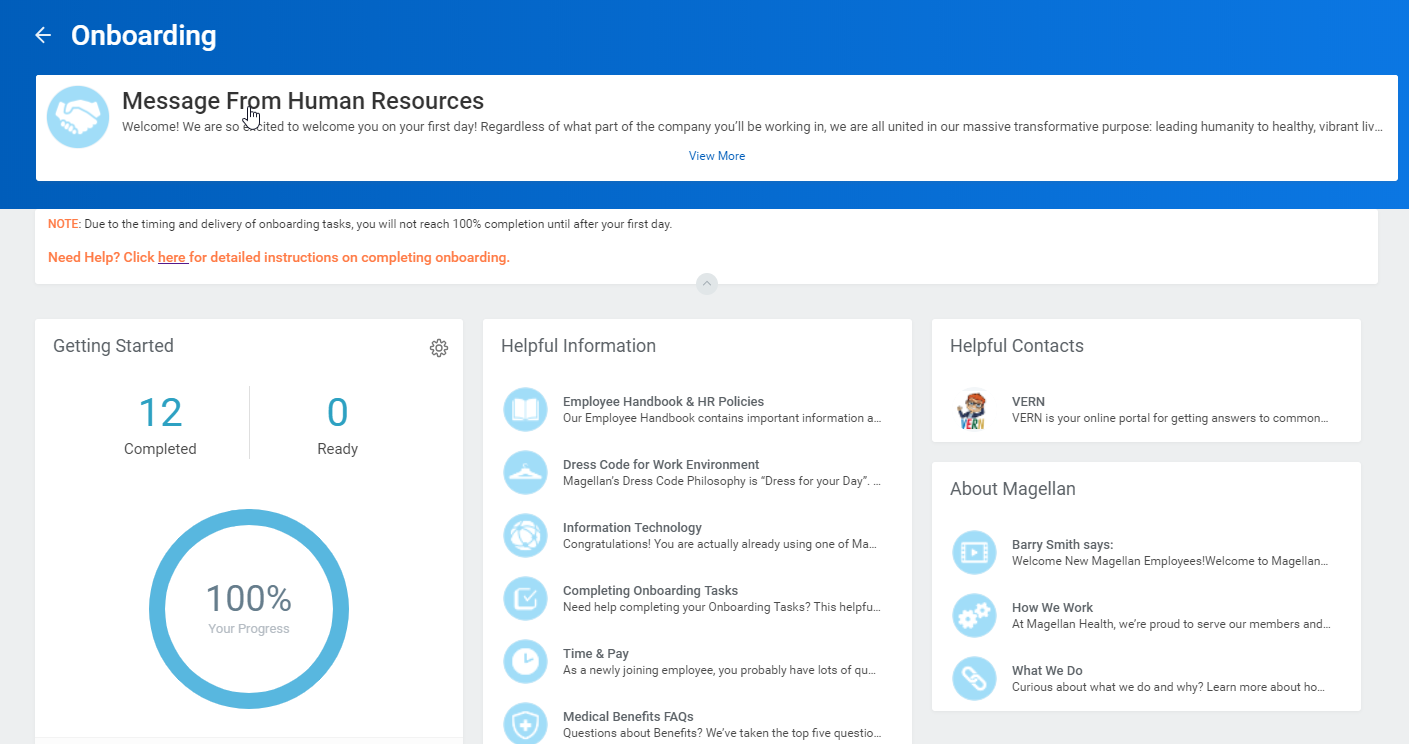Image resolution: width=1409 pixels, height=744 pixels.
Task: Select the Dress Code cloud icon
Action: (x=525, y=472)
